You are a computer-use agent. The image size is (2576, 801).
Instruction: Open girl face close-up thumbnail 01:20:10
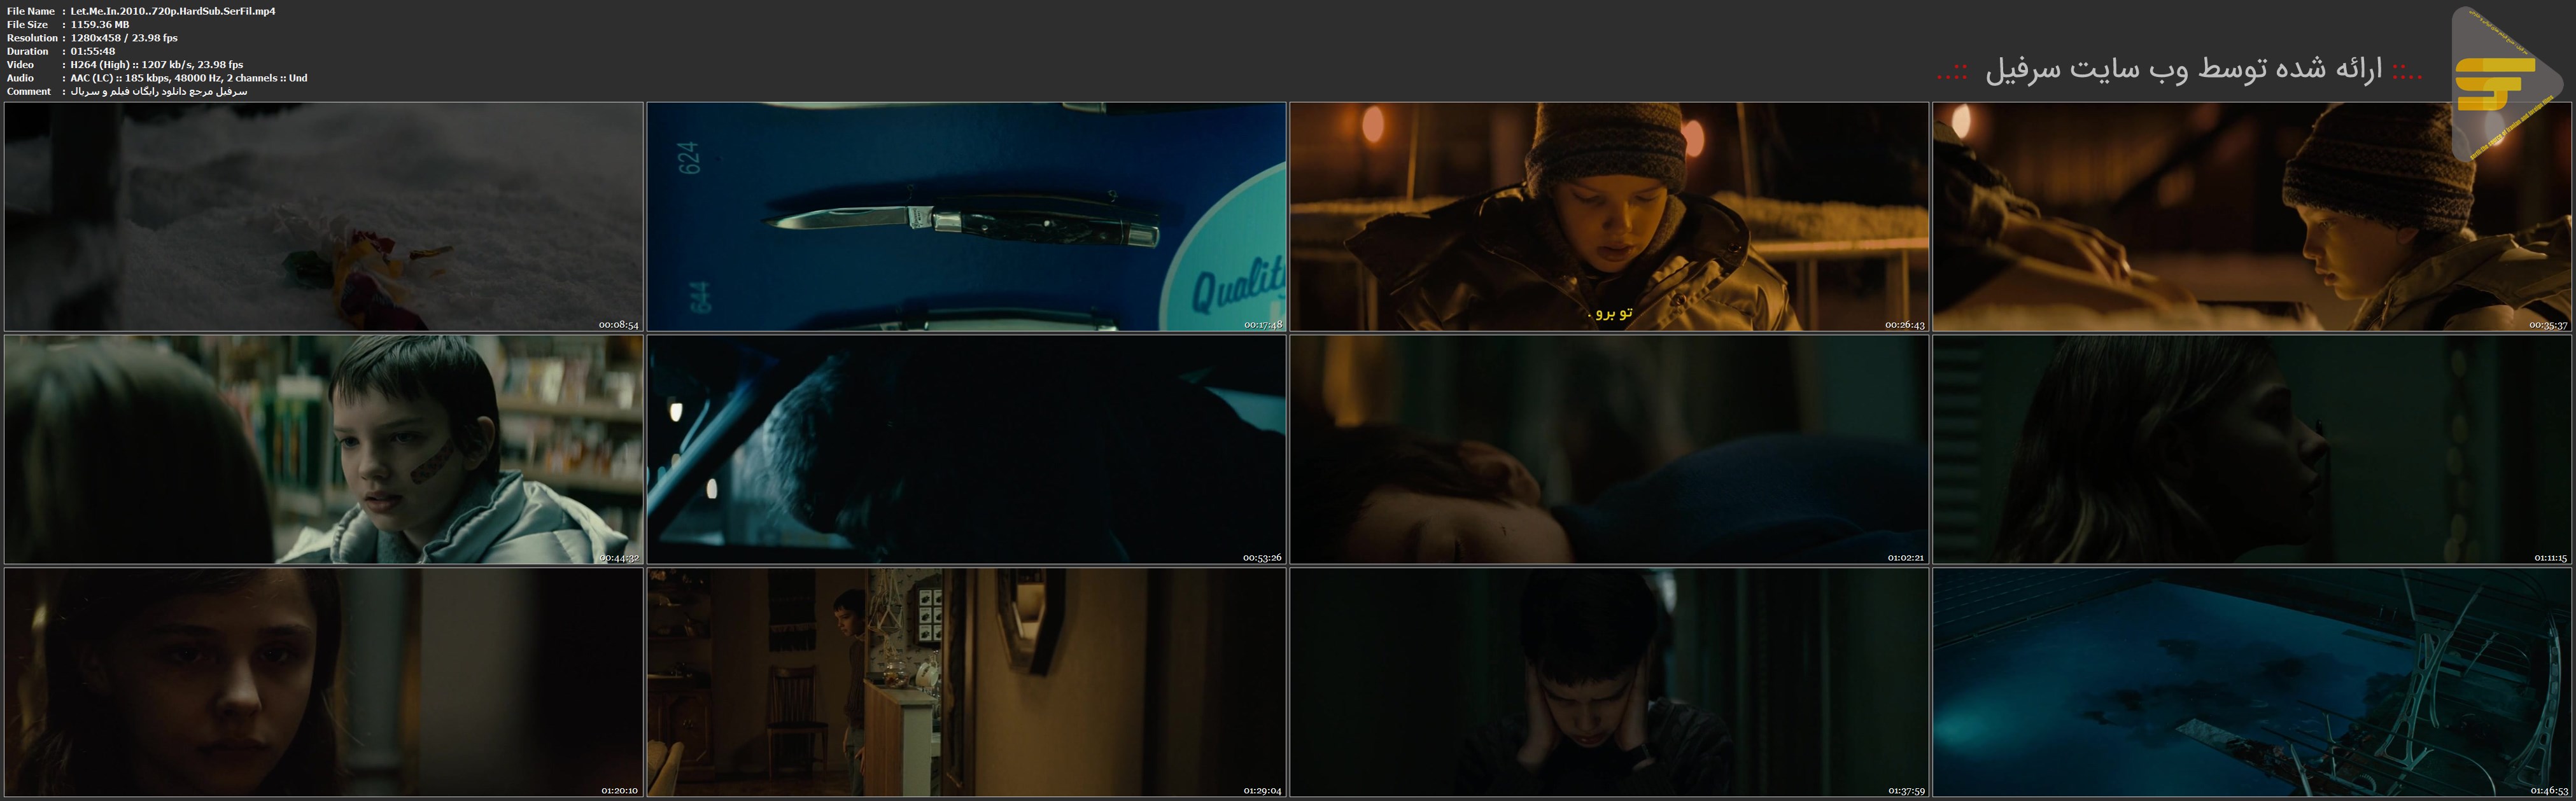pyautogui.click(x=323, y=682)
